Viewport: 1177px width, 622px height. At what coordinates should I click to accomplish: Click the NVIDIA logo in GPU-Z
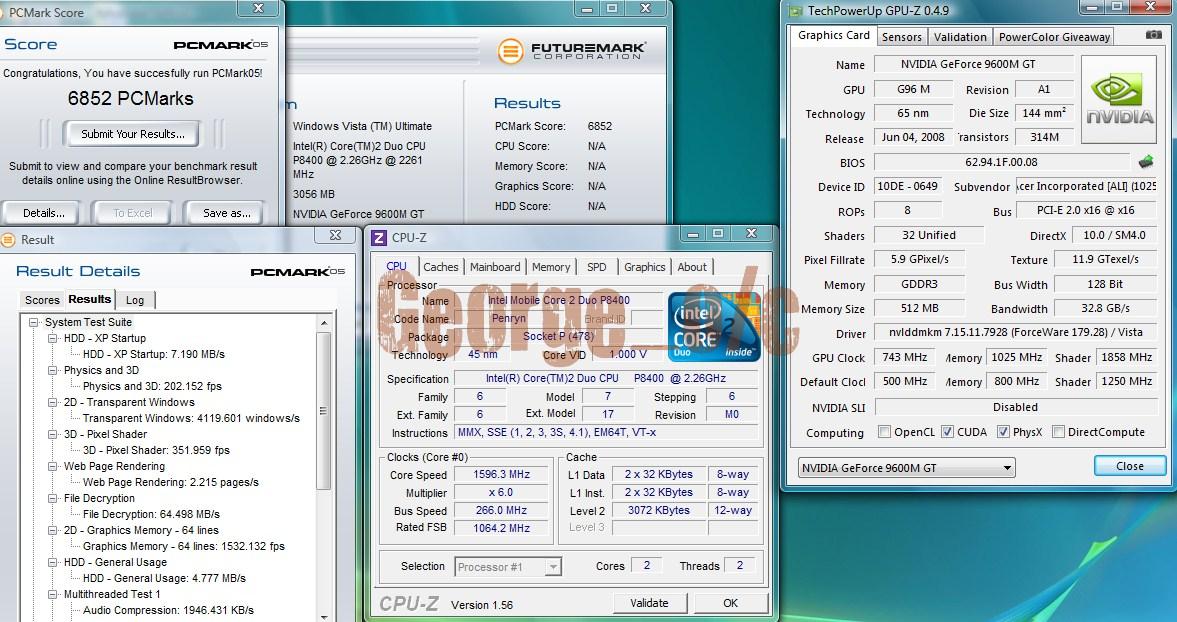[x=1118, y=100]
